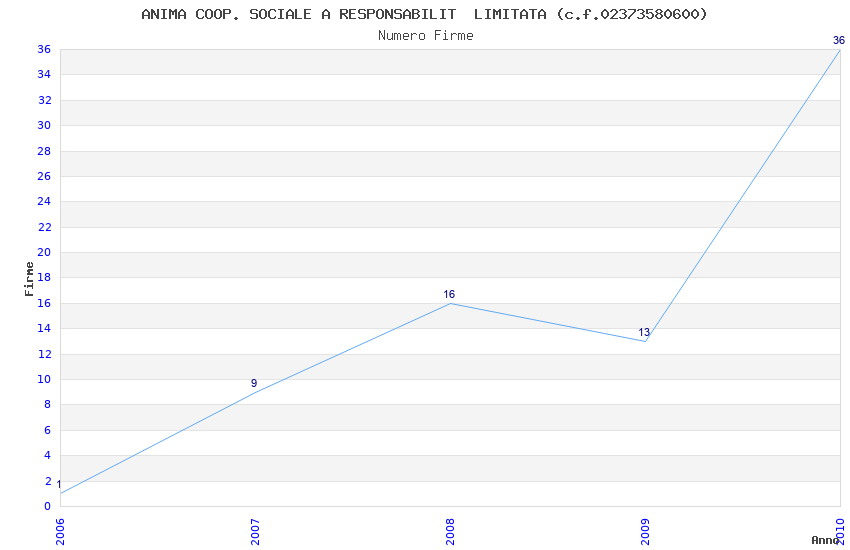Select the 'Numero Firme' subtitle

point(426,36)
